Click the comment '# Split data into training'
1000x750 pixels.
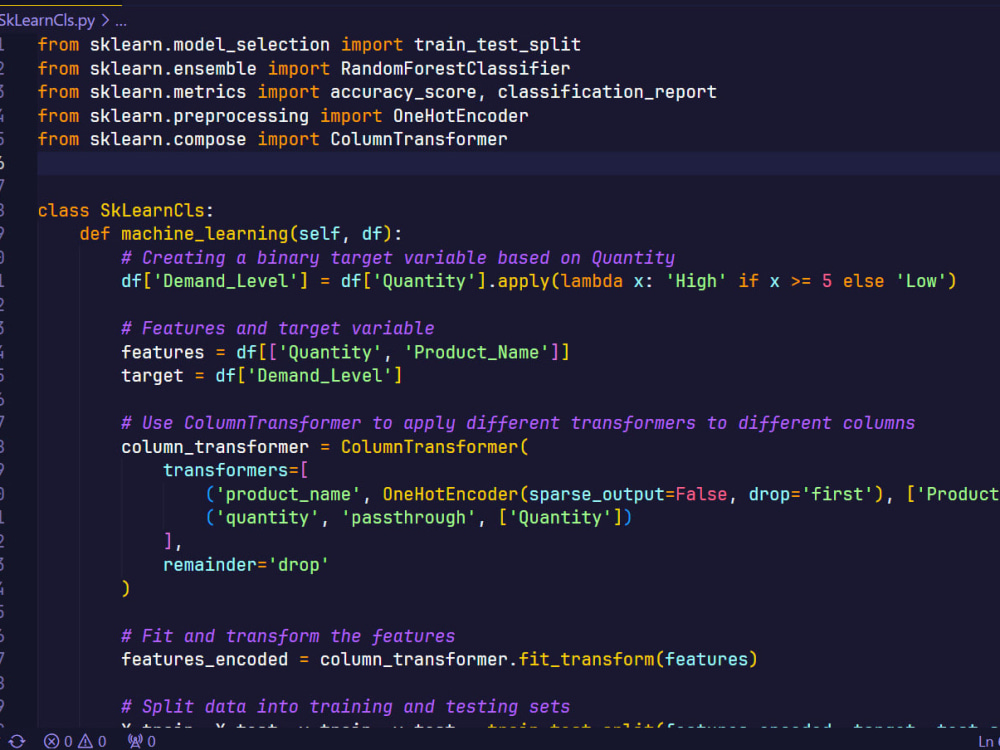257,707
